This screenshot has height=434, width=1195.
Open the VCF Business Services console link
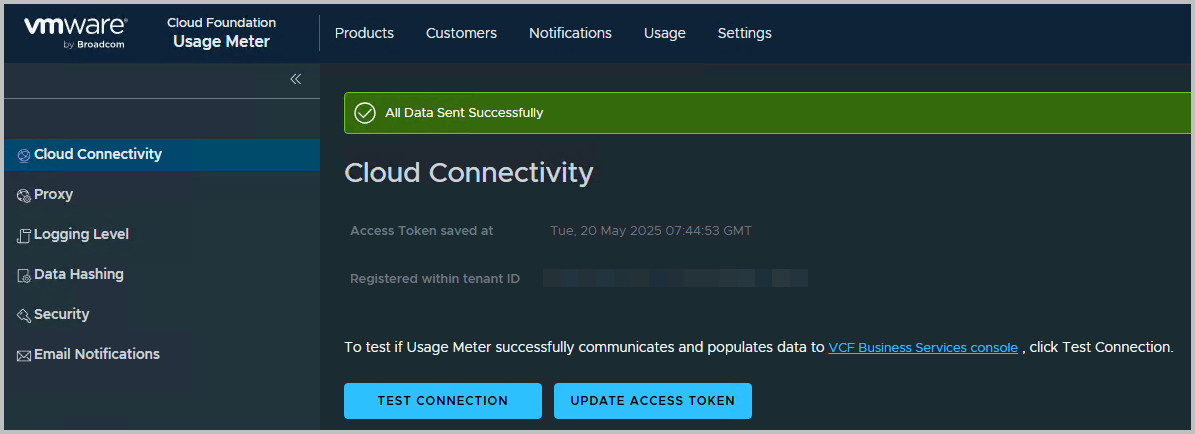point(923,347)
